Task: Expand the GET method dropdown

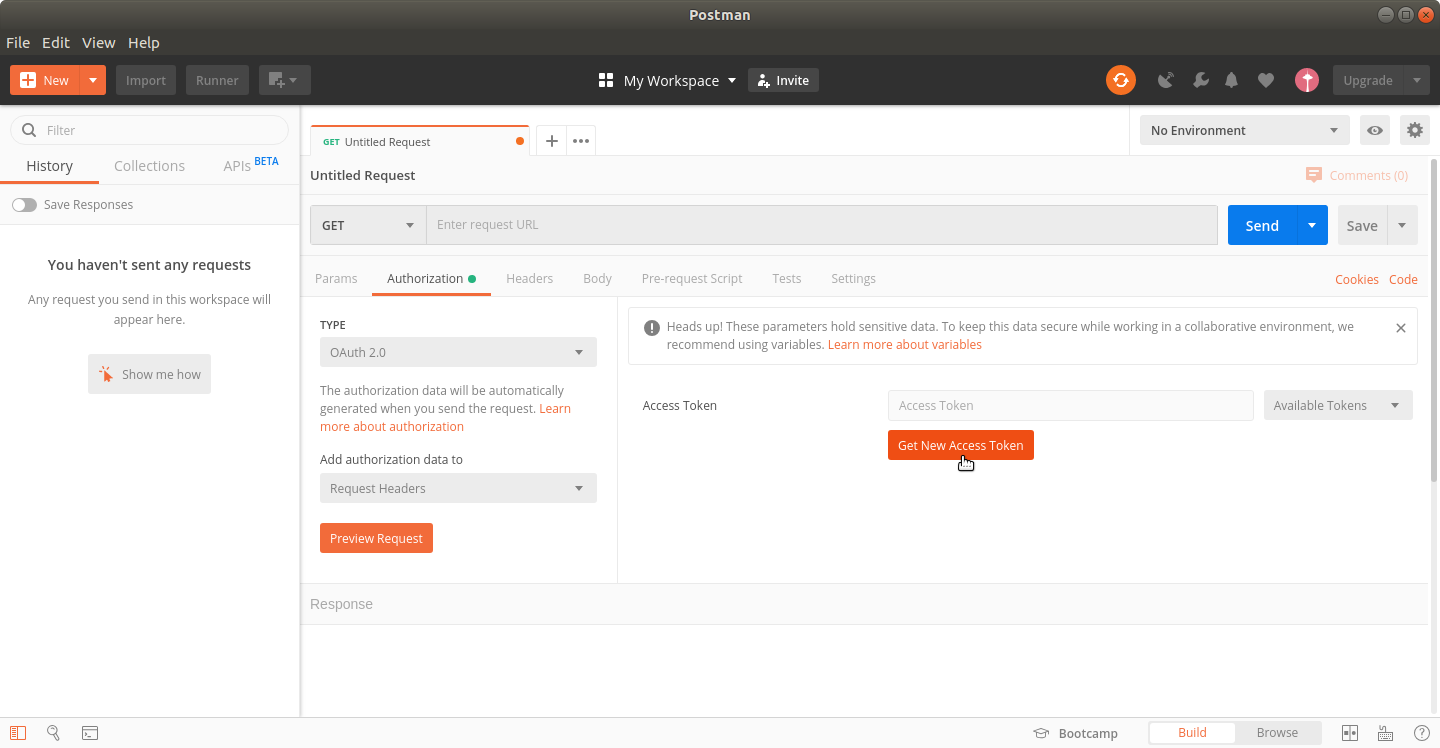Action: point(368,225)
